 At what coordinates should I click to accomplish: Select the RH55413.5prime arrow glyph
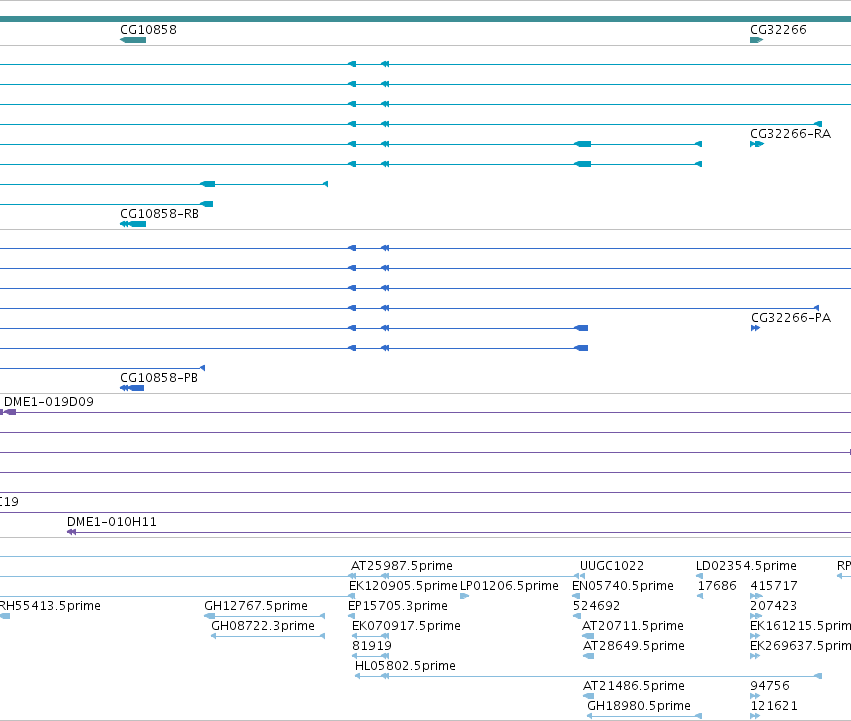coord(5,616)
